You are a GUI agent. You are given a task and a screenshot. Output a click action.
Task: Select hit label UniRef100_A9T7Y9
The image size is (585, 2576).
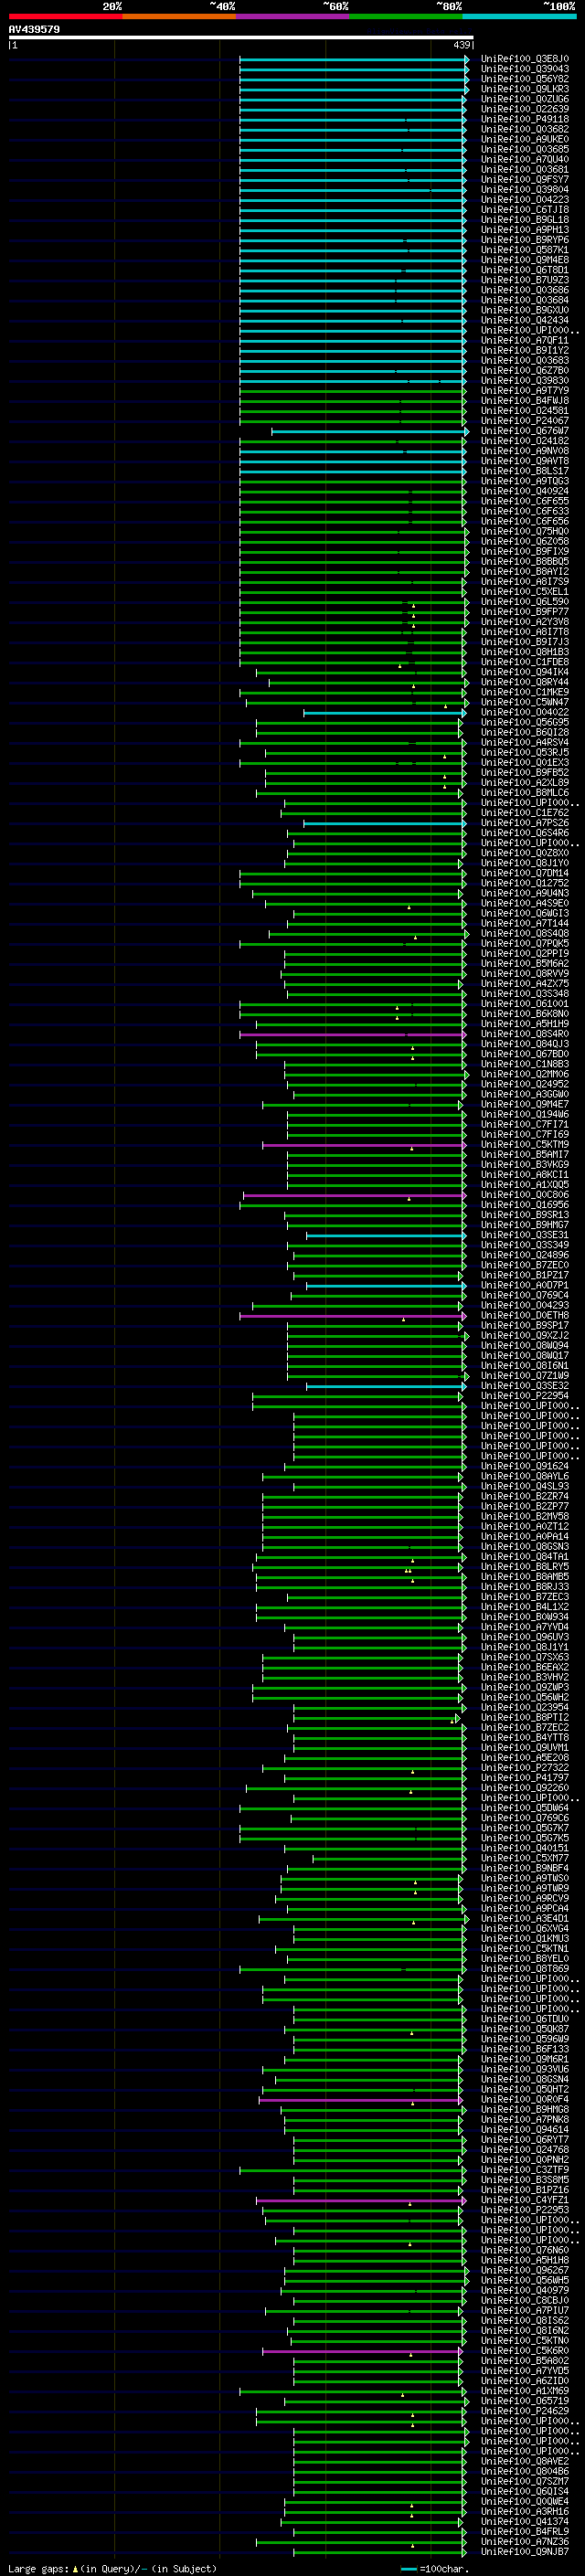point(524,391)
